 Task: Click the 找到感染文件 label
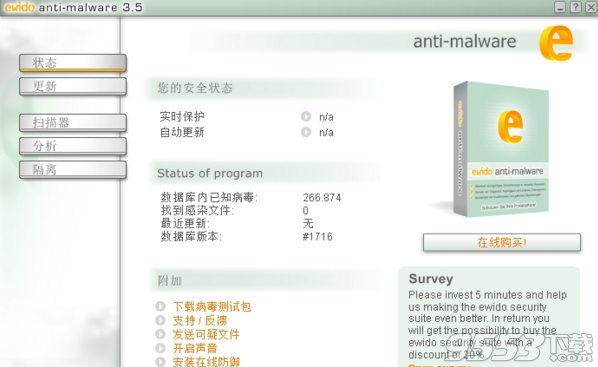(x=197, y=210)
